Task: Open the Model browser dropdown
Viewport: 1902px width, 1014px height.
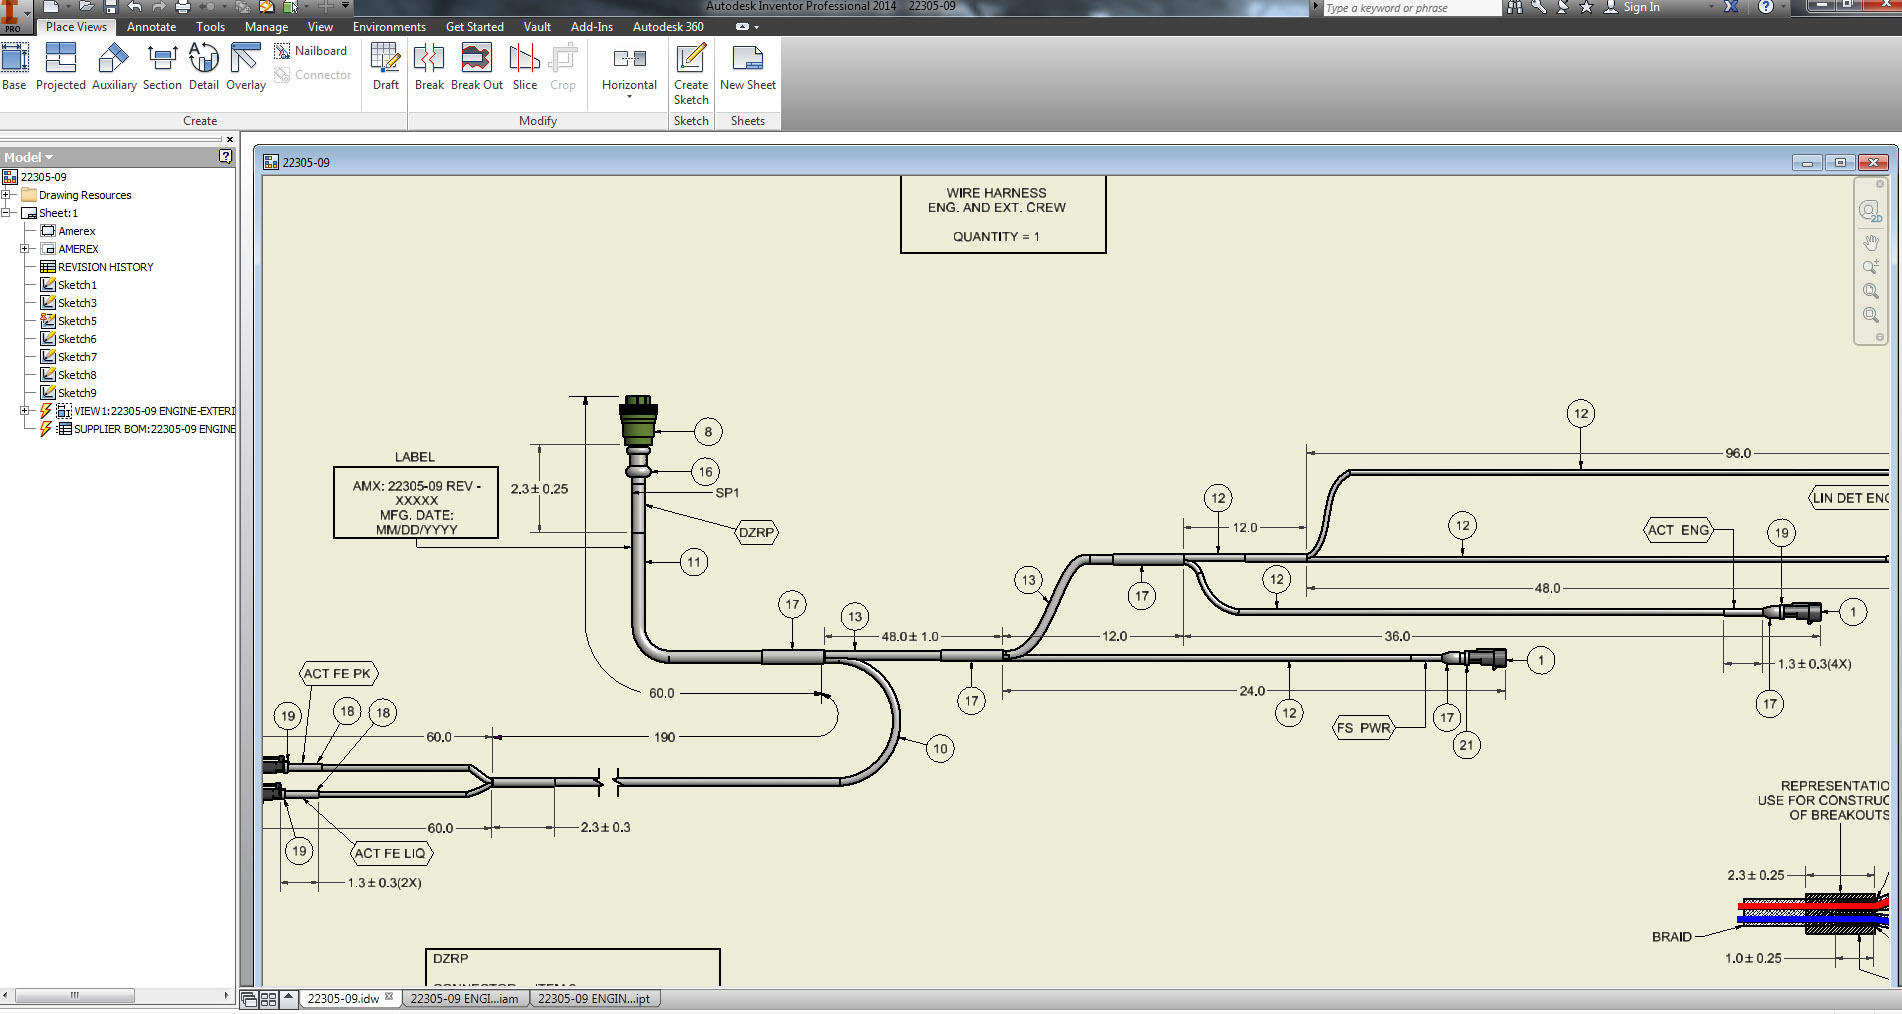Action: coord(28,157)
